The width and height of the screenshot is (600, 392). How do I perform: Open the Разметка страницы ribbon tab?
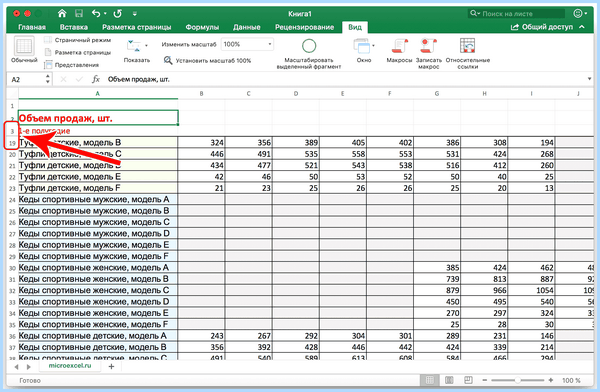pyautogui.click(x=137, y=27)
